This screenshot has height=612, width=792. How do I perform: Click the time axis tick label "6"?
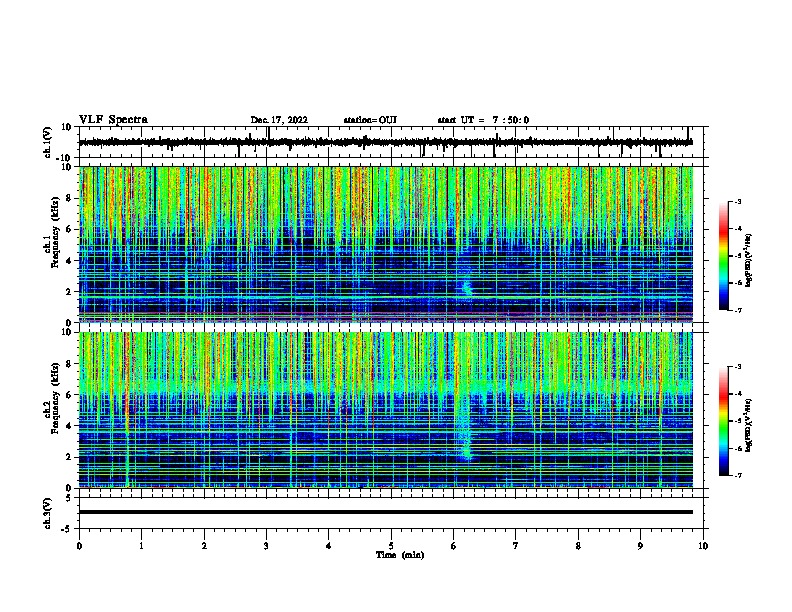click(x=454, y=546)
